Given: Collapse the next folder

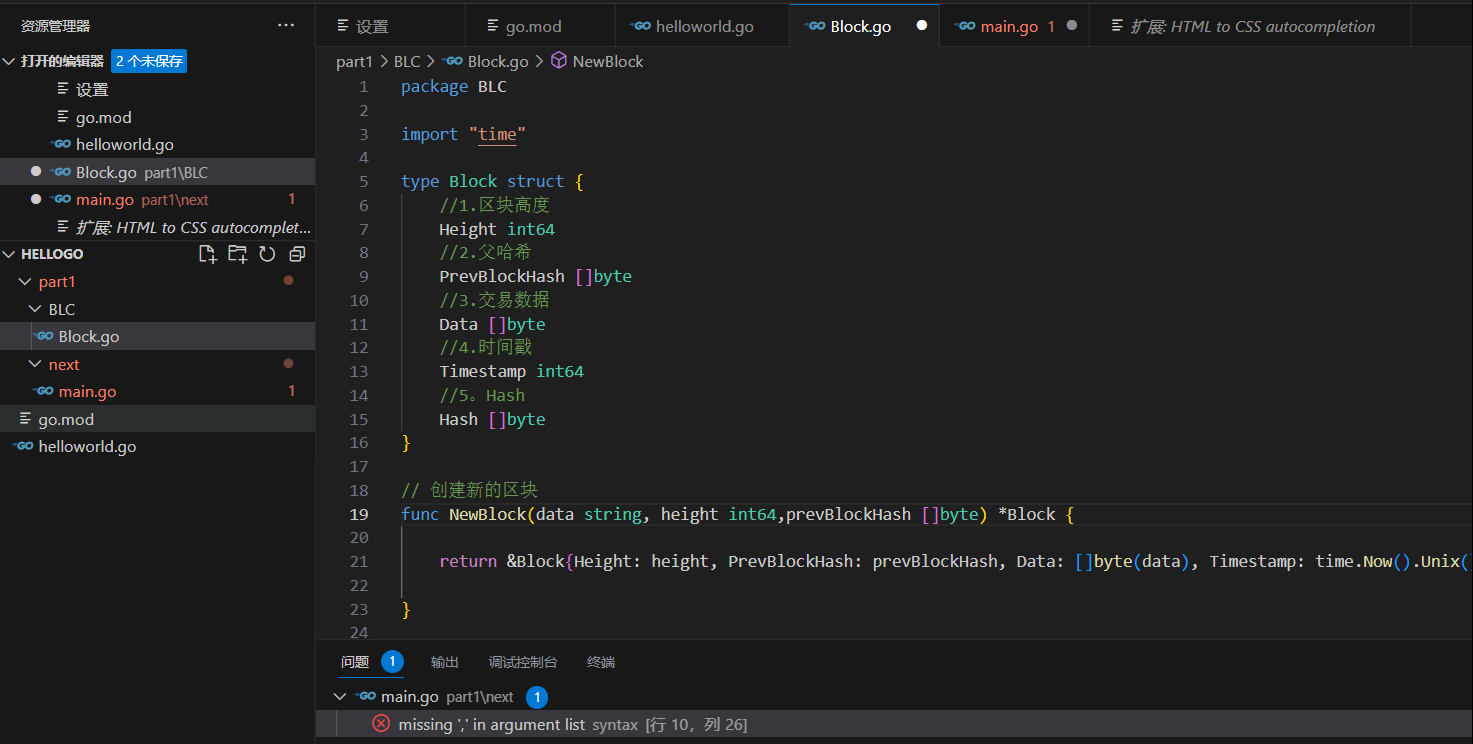Looking at the screenshot, I should click(x=36, y=364).
